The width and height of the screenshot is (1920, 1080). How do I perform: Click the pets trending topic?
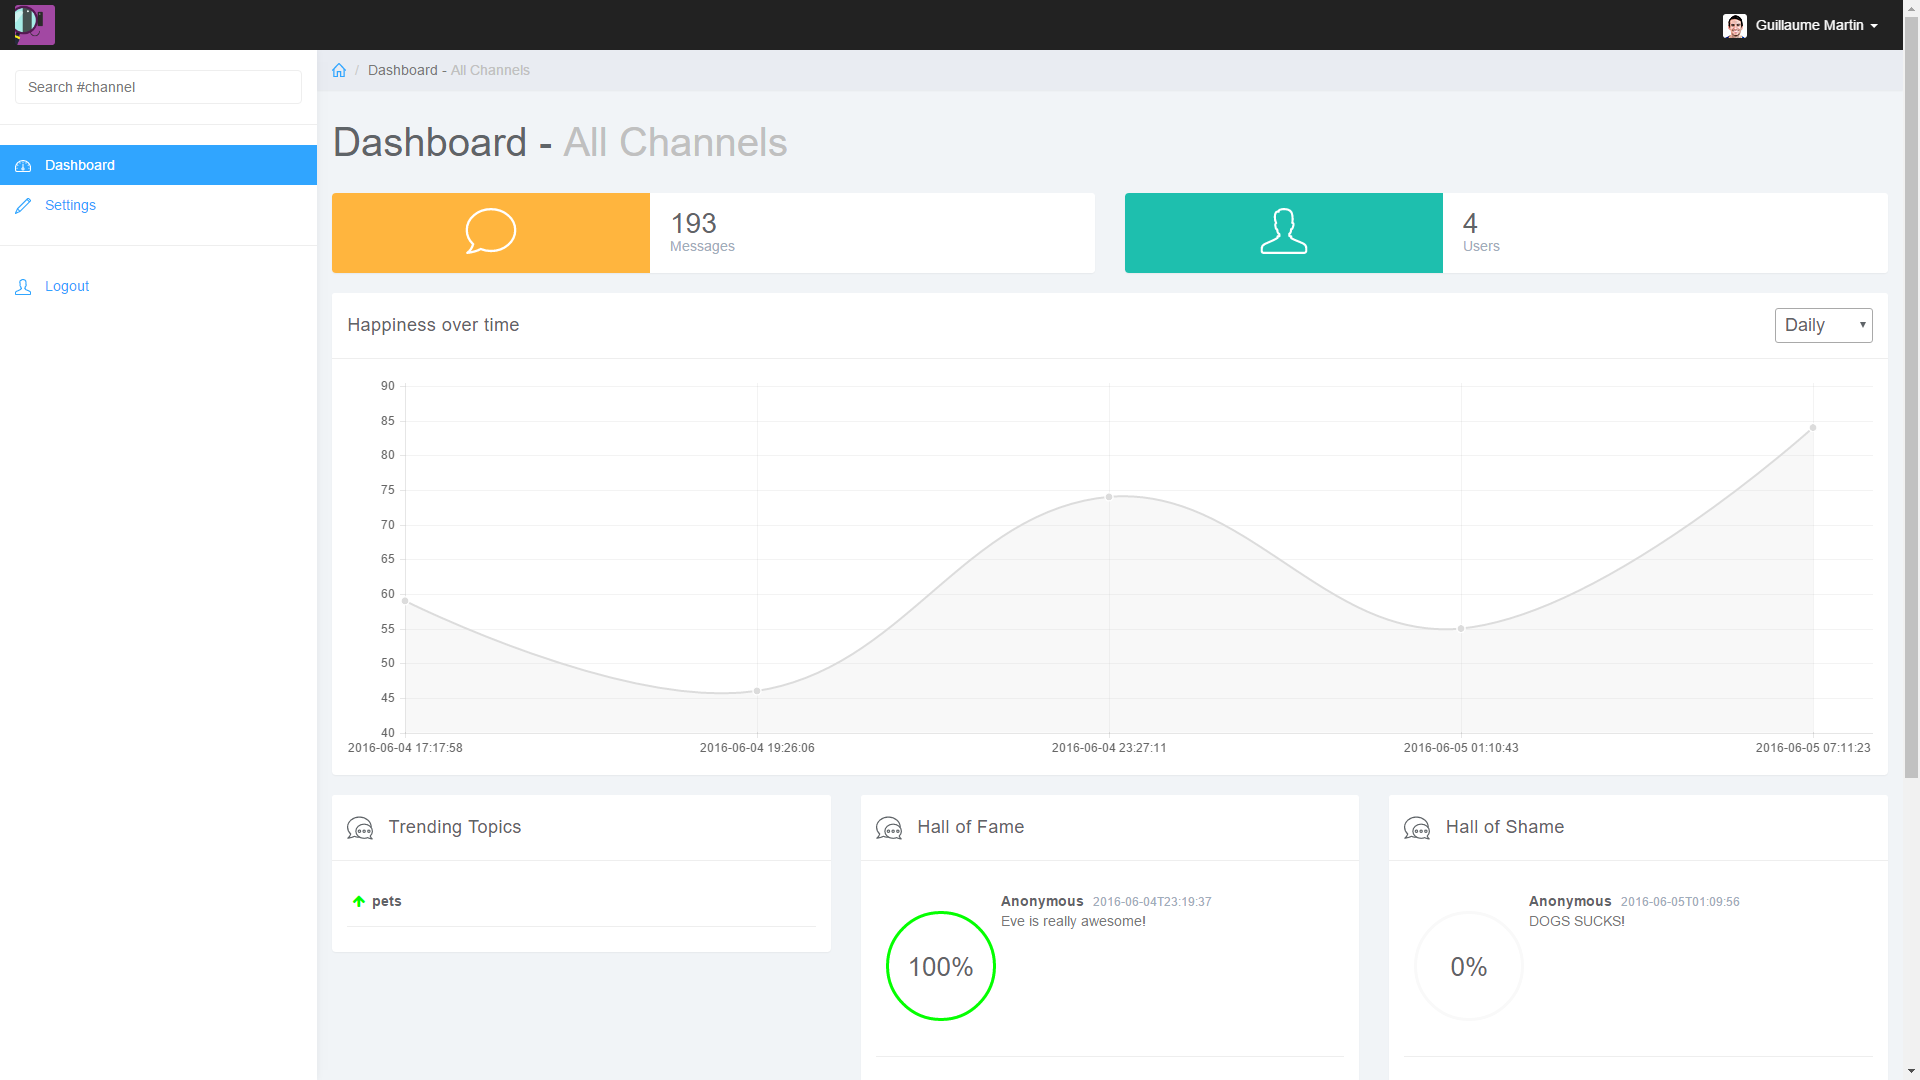(x=387, y=901)
